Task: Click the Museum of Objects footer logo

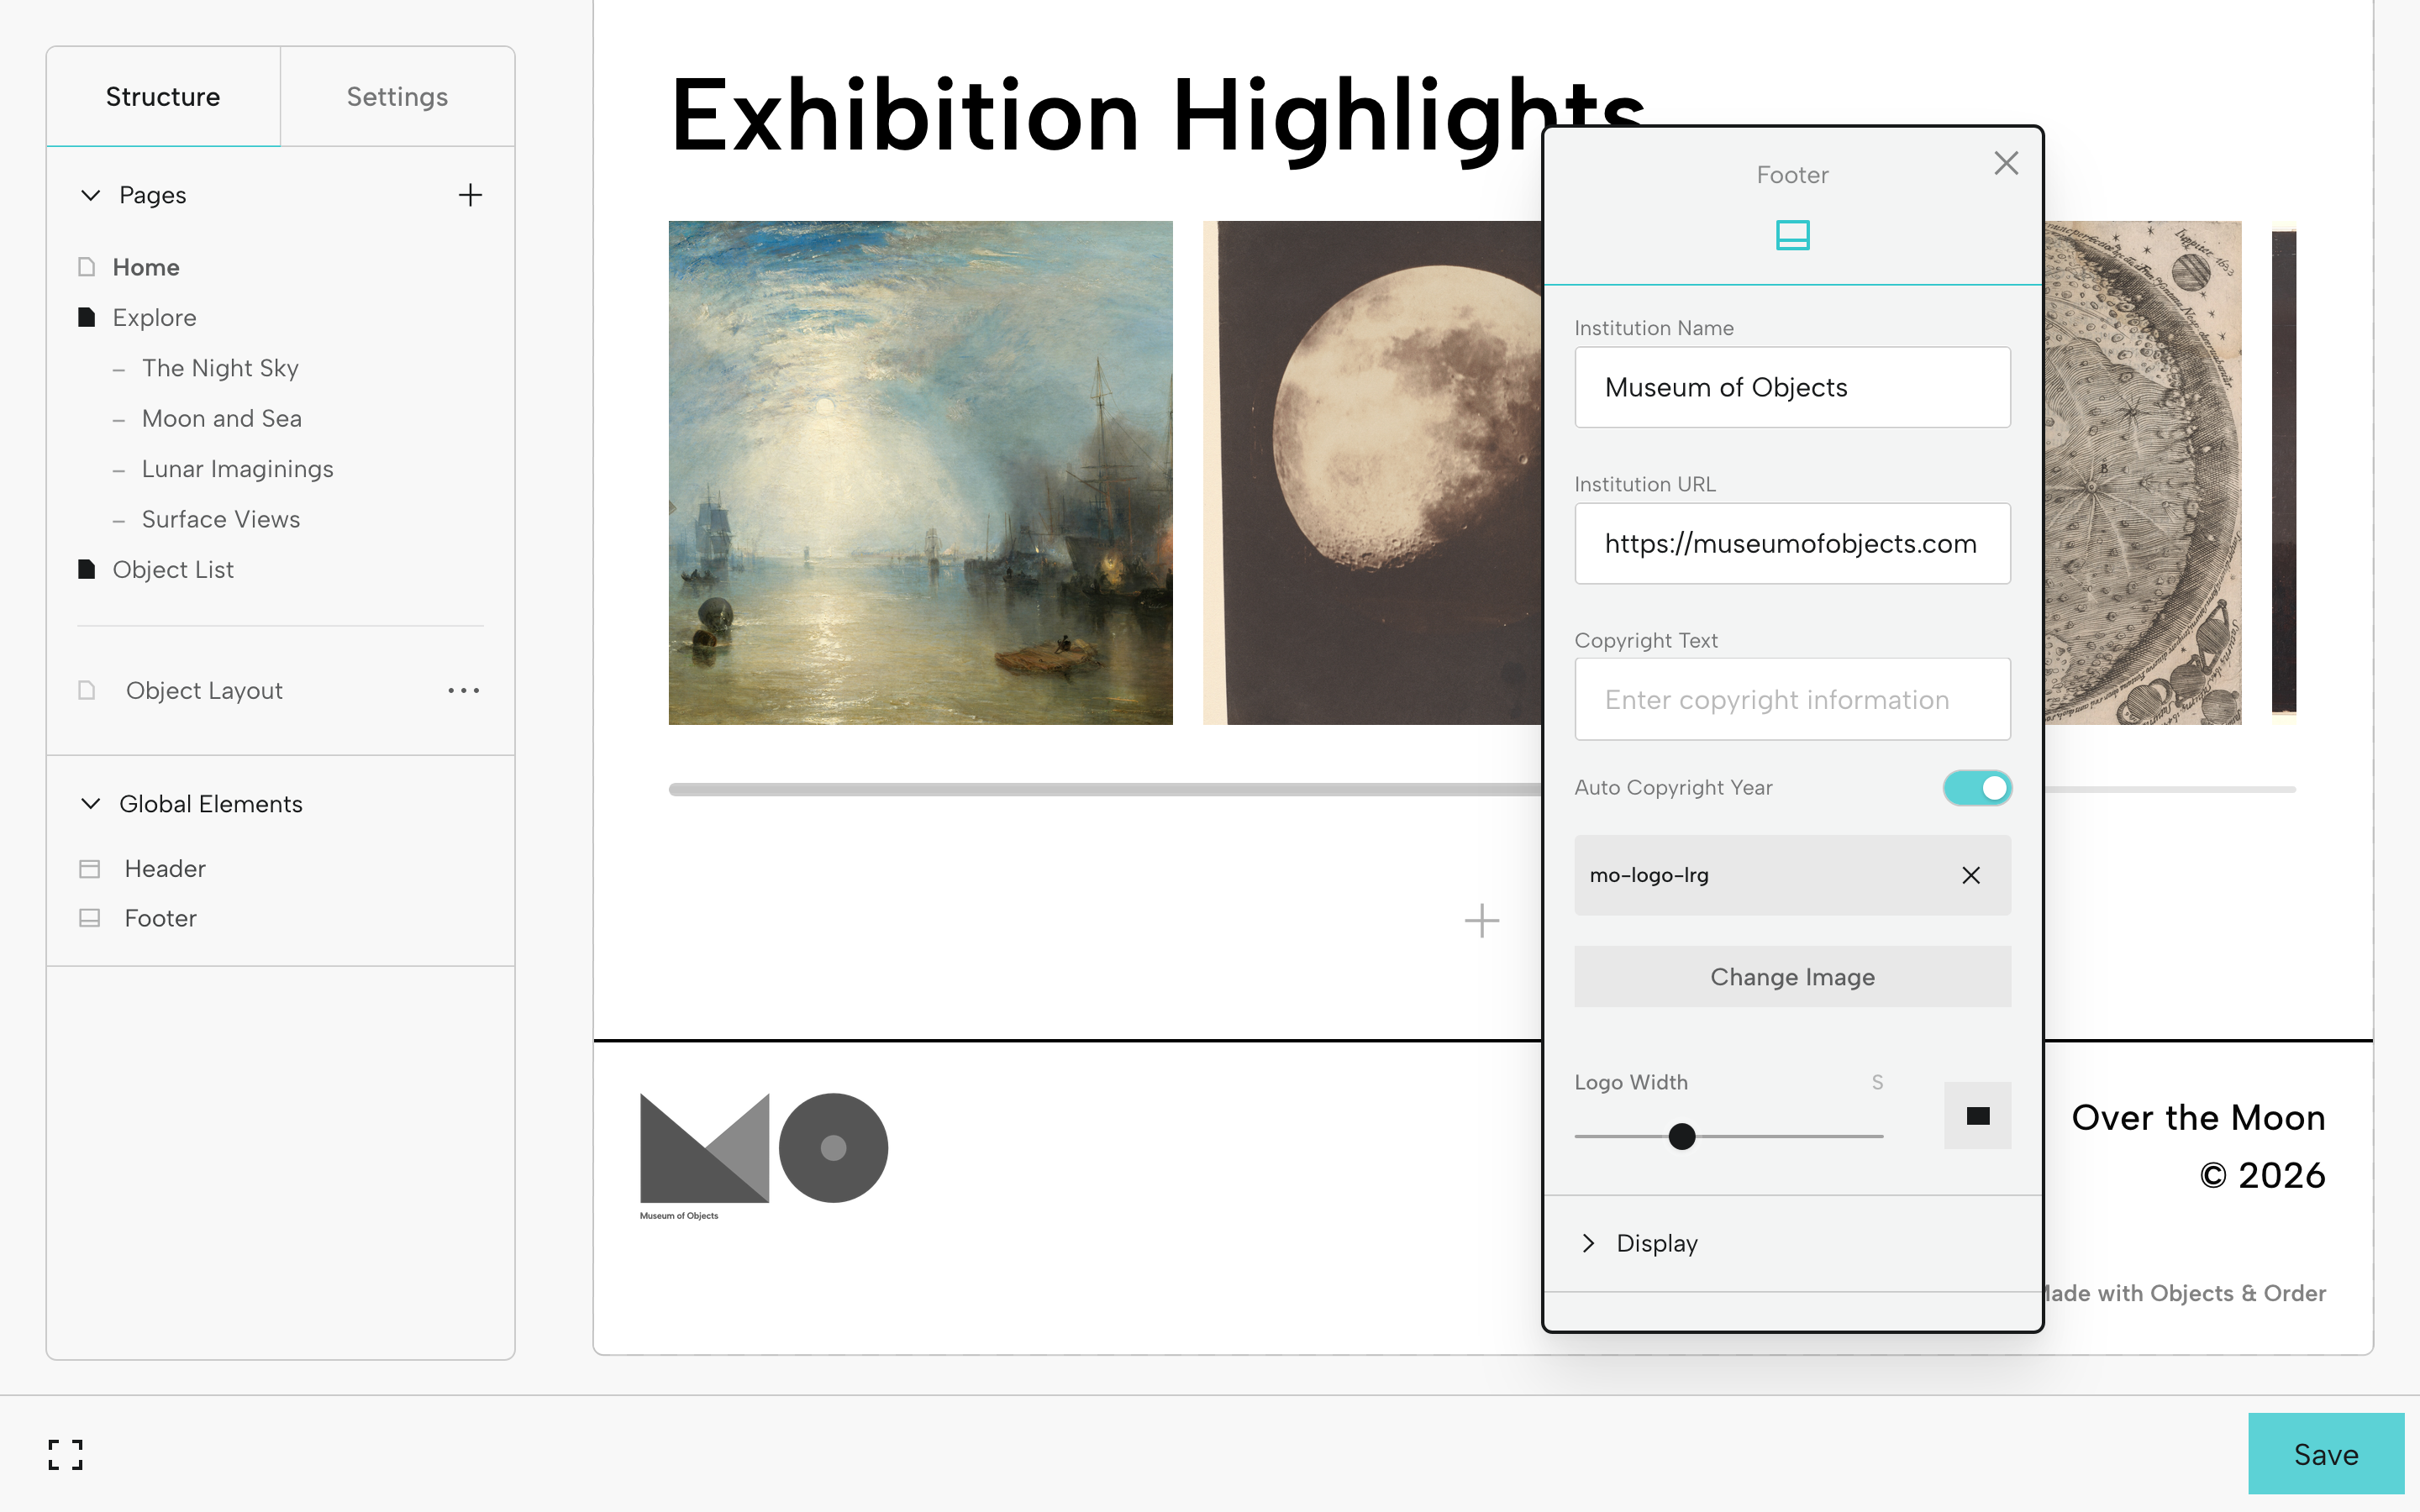Action: (764, 1156)
